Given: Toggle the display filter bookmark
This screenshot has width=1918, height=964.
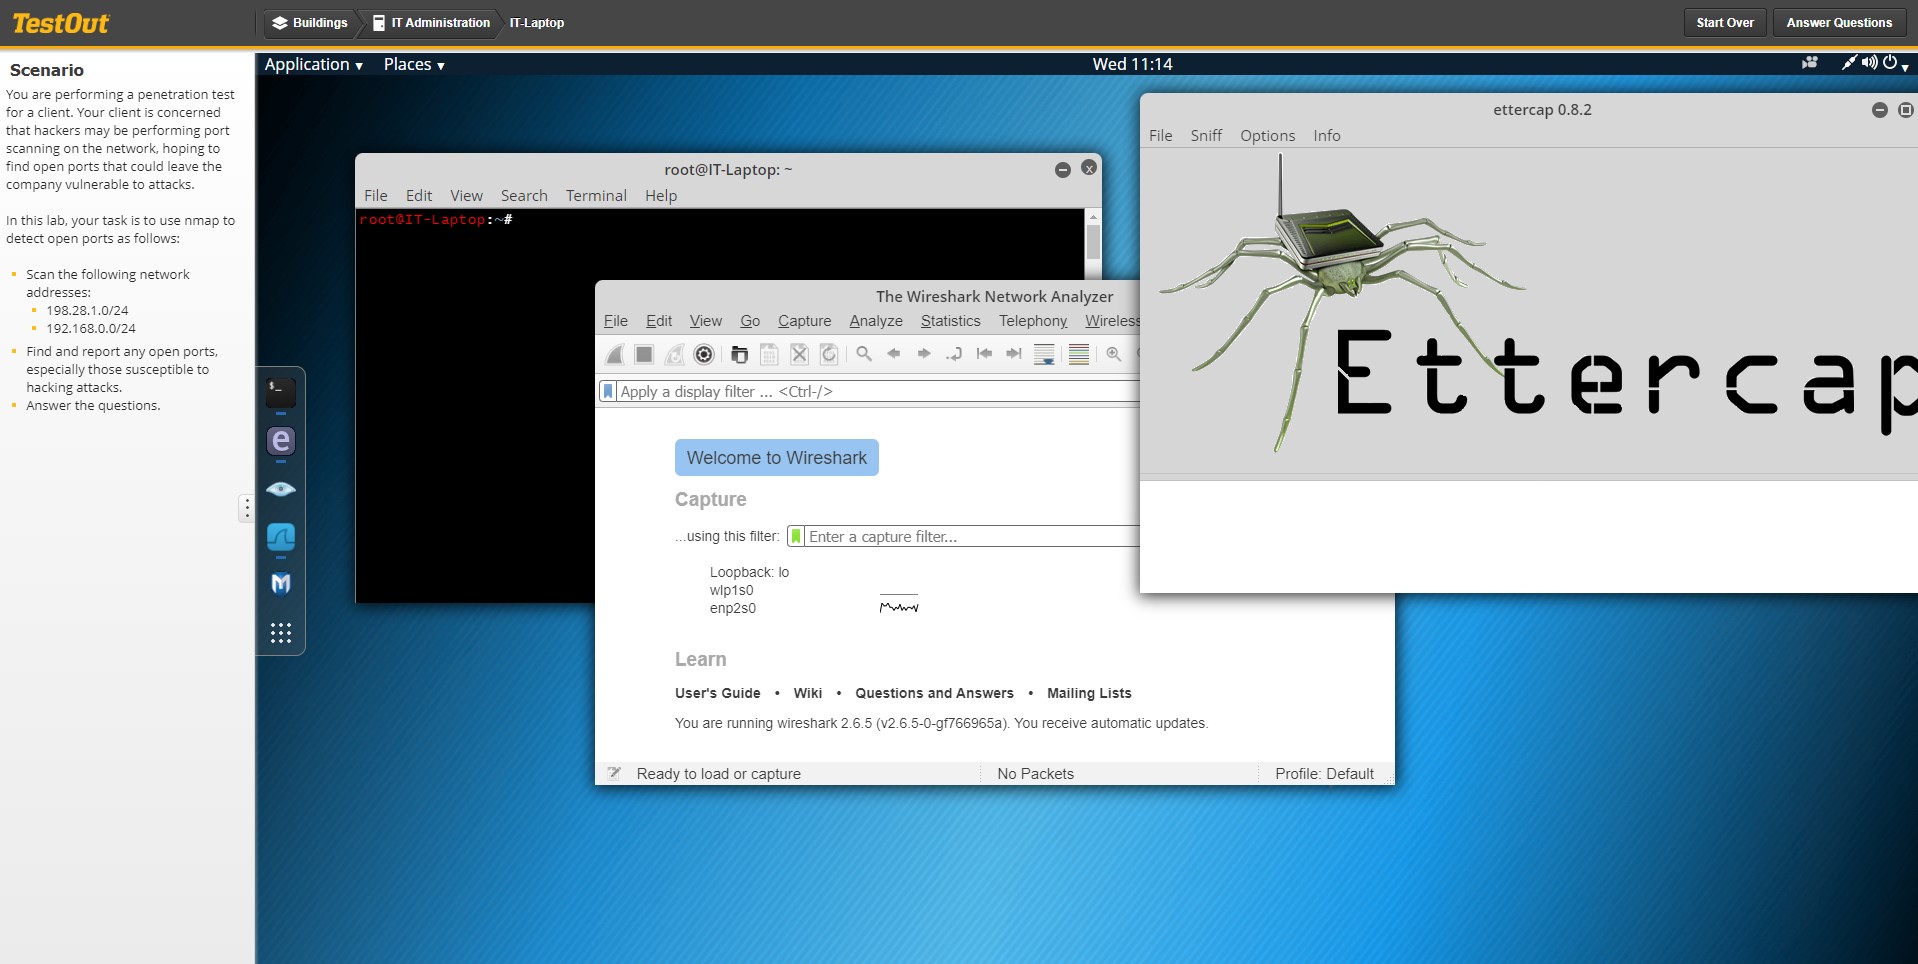Looking at the screenshot, I should 607,391.
